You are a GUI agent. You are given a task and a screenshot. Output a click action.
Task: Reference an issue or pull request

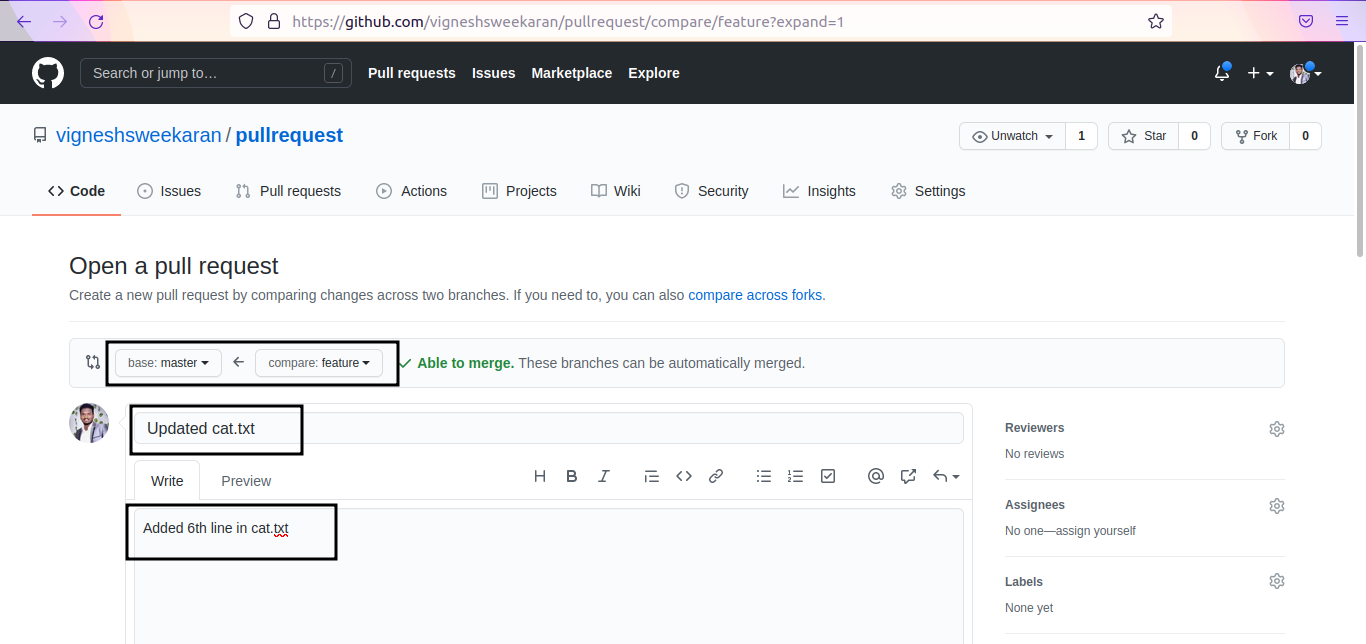[908, 477]
